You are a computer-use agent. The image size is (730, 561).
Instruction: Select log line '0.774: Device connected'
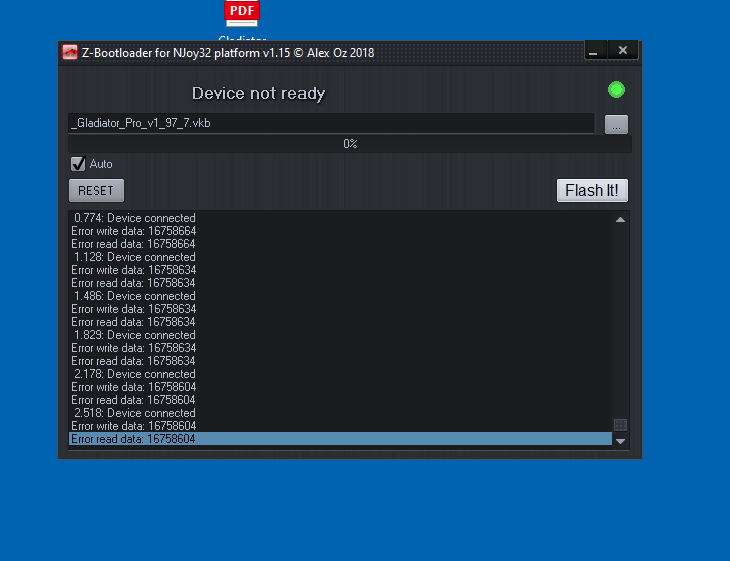[x=340, y=218]
